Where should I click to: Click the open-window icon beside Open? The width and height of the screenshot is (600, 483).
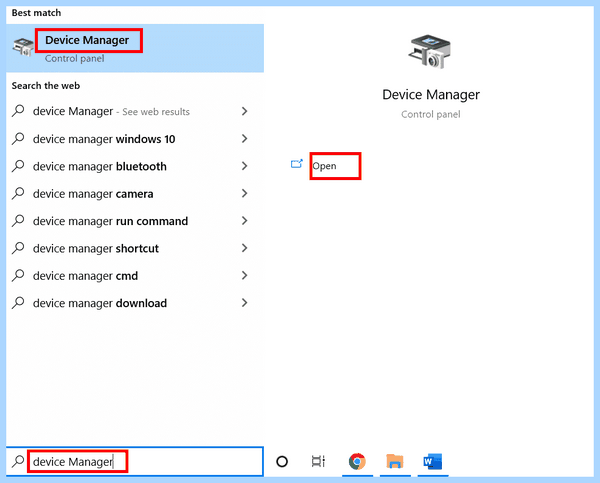coord(297,164)
